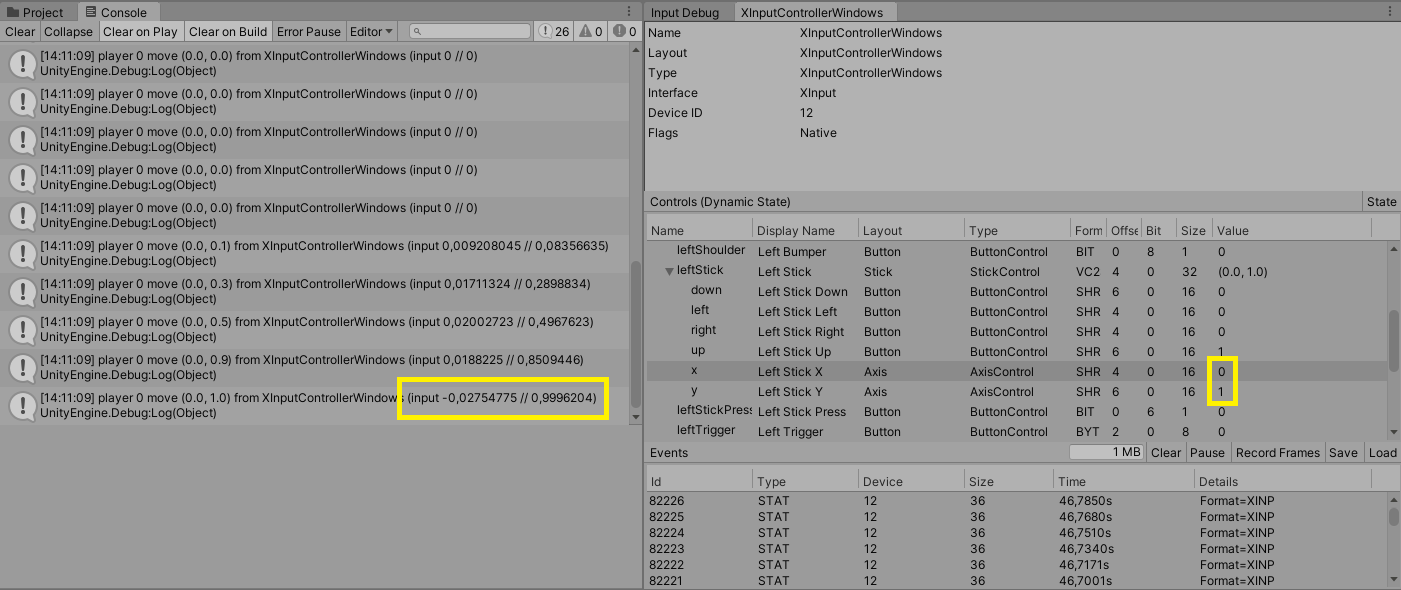
Task: Enable Error Pause
Action: pyautogui.click(x=308, y=31)
